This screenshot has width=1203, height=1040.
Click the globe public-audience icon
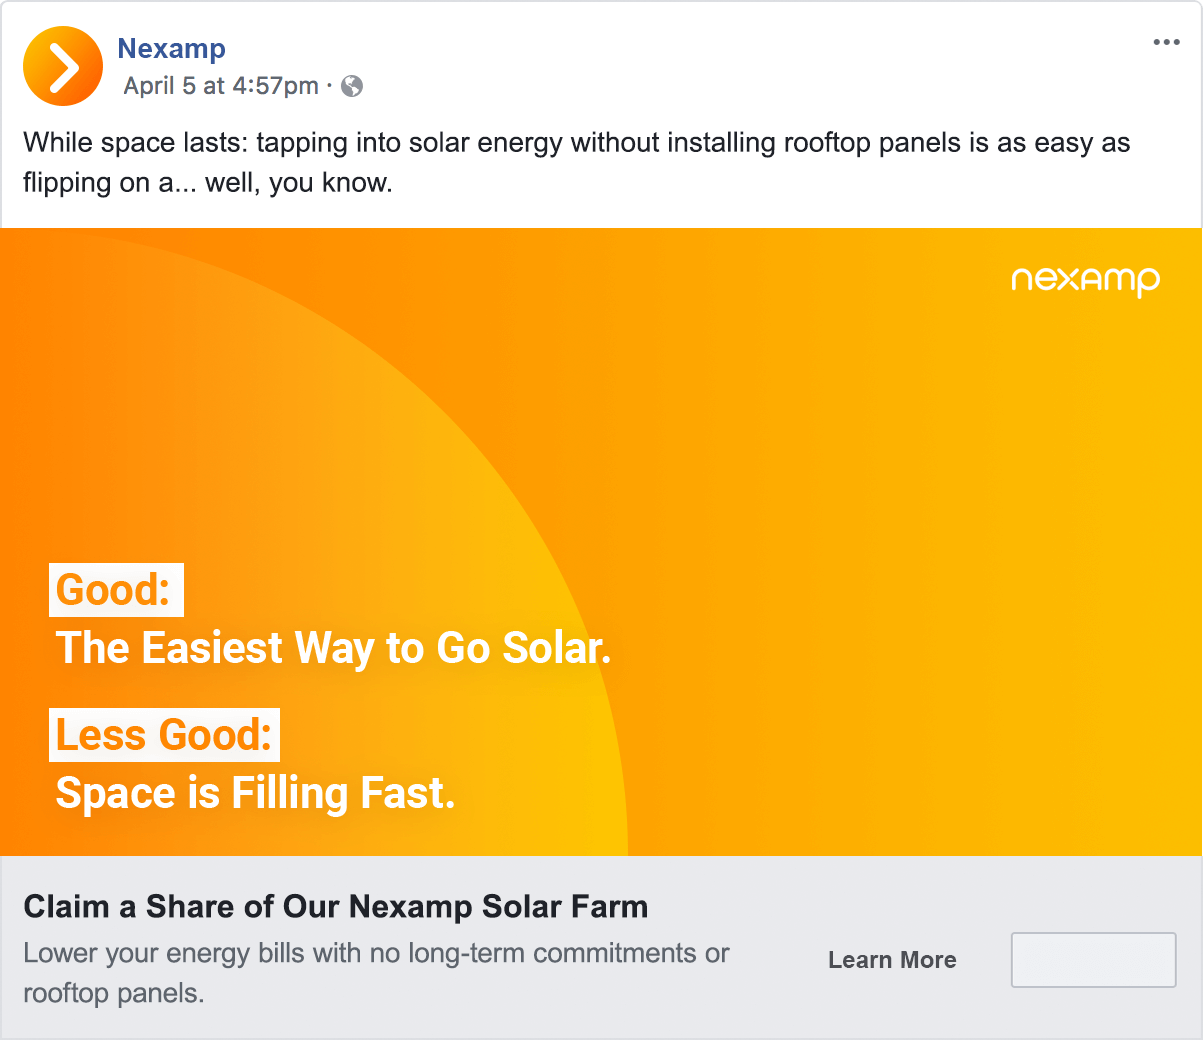coord(352,86)
